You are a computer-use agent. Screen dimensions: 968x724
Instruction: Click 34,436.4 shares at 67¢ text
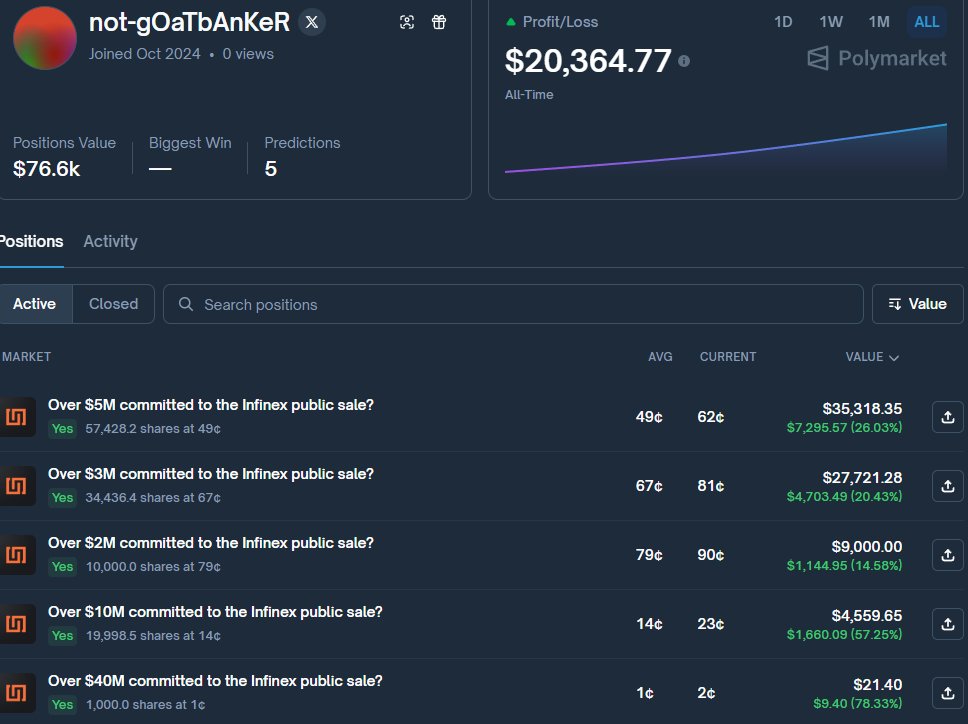152,497
